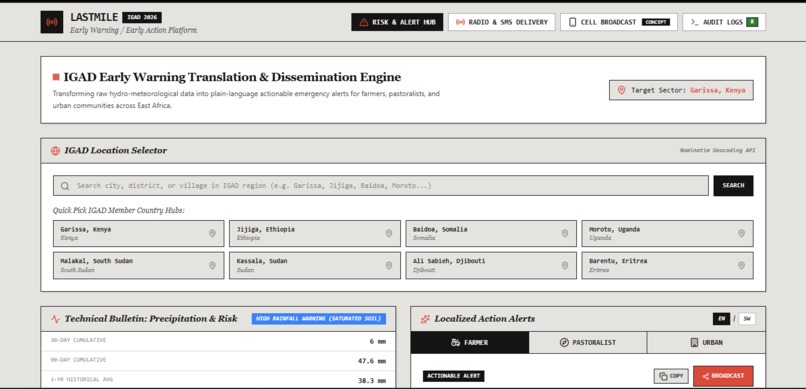Click the share icon in the BROADCAST button
Screen dimensions: 806x389
click(705, 376)
